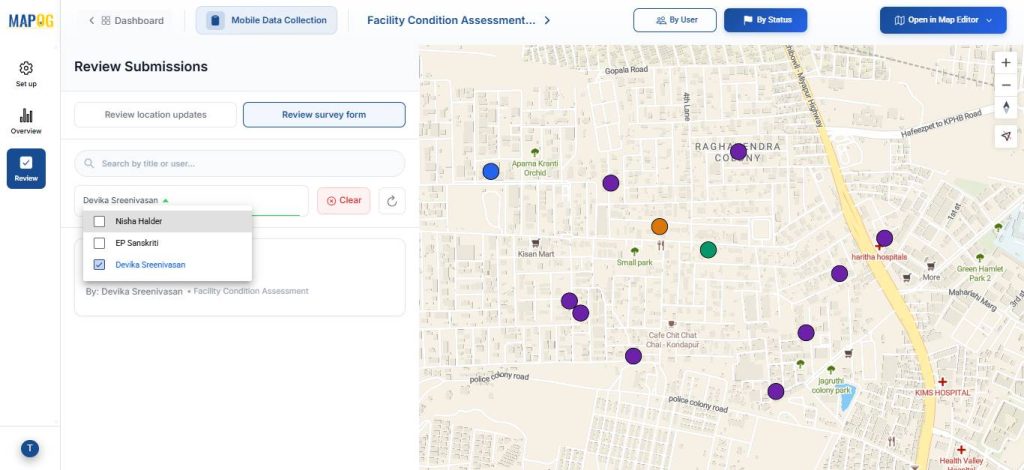The height and width of the screenshot is (470, 1024).
Task: Switch to Review location updates tab
Action: (x=155, y=115)
